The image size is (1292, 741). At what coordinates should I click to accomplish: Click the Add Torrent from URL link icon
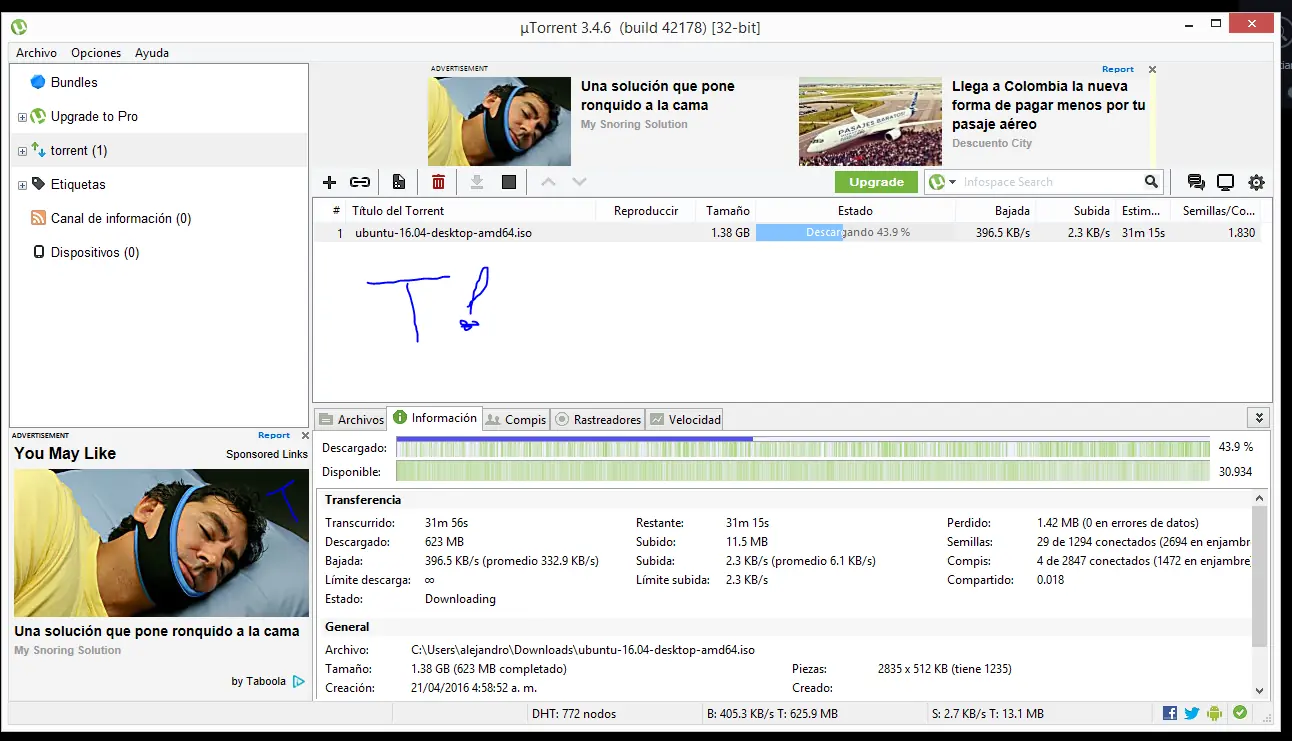tap(360, 182)
